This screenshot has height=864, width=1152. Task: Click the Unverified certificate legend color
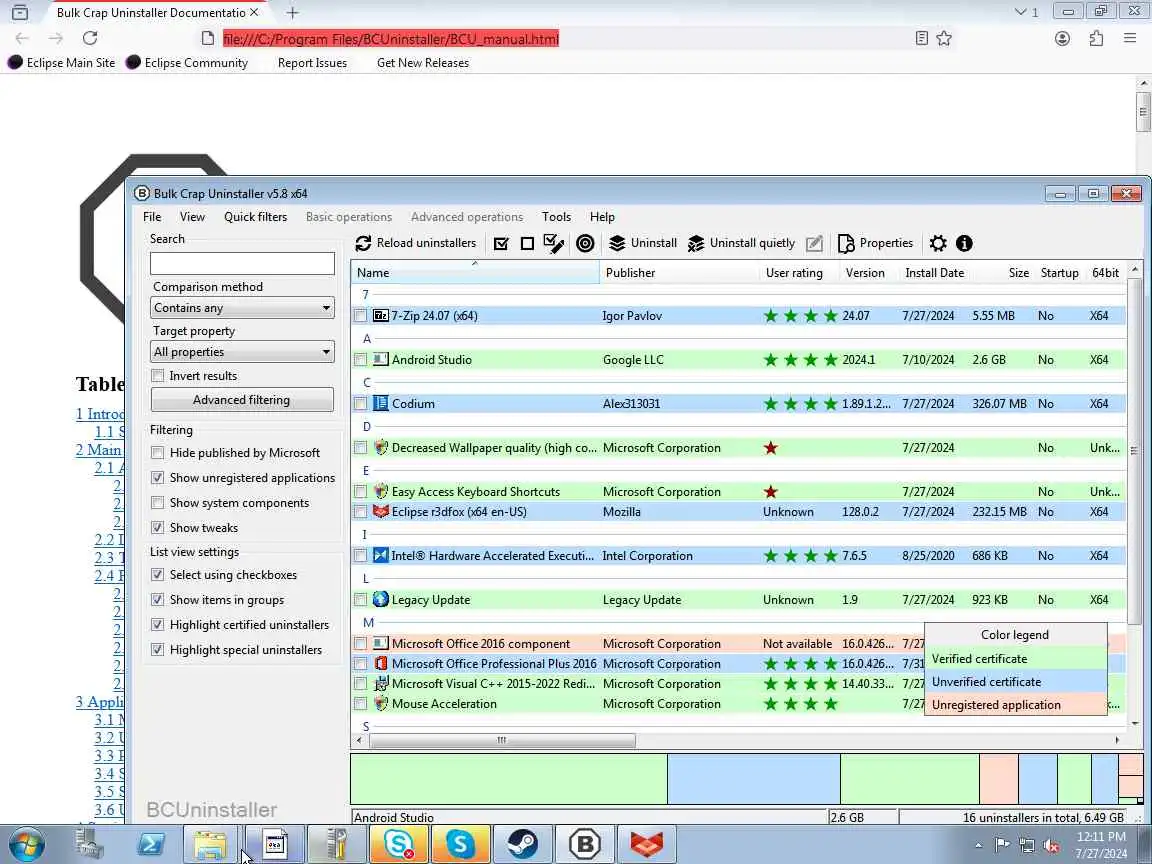(1015, 682)
